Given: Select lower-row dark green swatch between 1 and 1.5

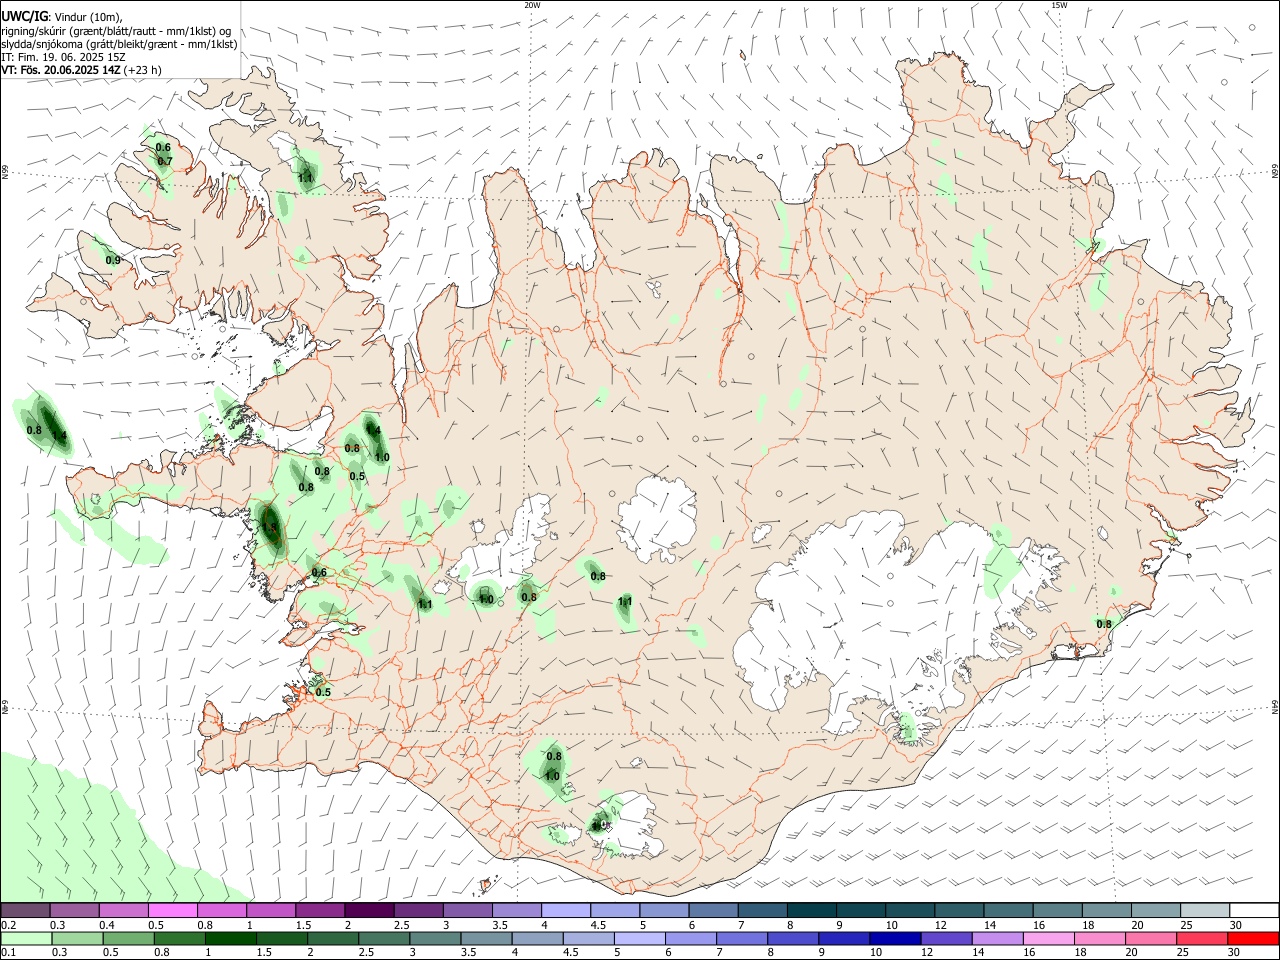Looking at the screenshot, I should click(x=233, y=938).
